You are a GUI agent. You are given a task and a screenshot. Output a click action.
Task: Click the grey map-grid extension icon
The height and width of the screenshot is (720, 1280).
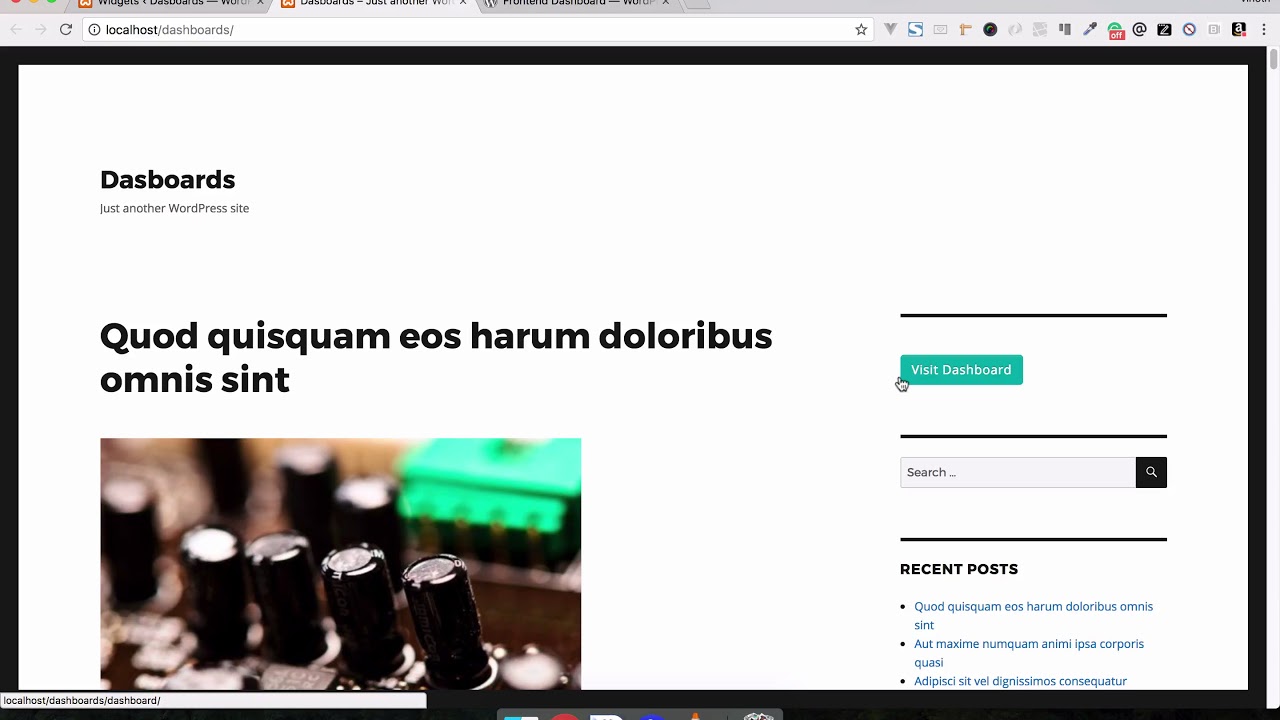[x=1040, y=30]
